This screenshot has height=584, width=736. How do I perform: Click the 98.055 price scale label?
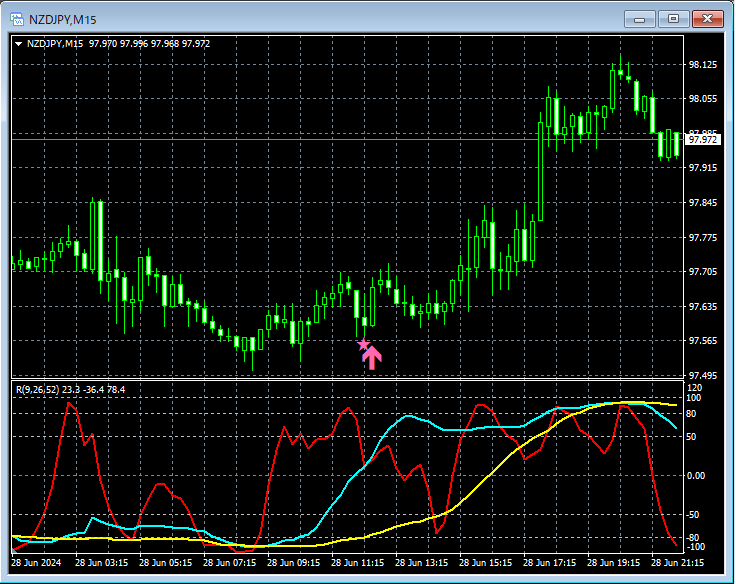tap(703, 99)
